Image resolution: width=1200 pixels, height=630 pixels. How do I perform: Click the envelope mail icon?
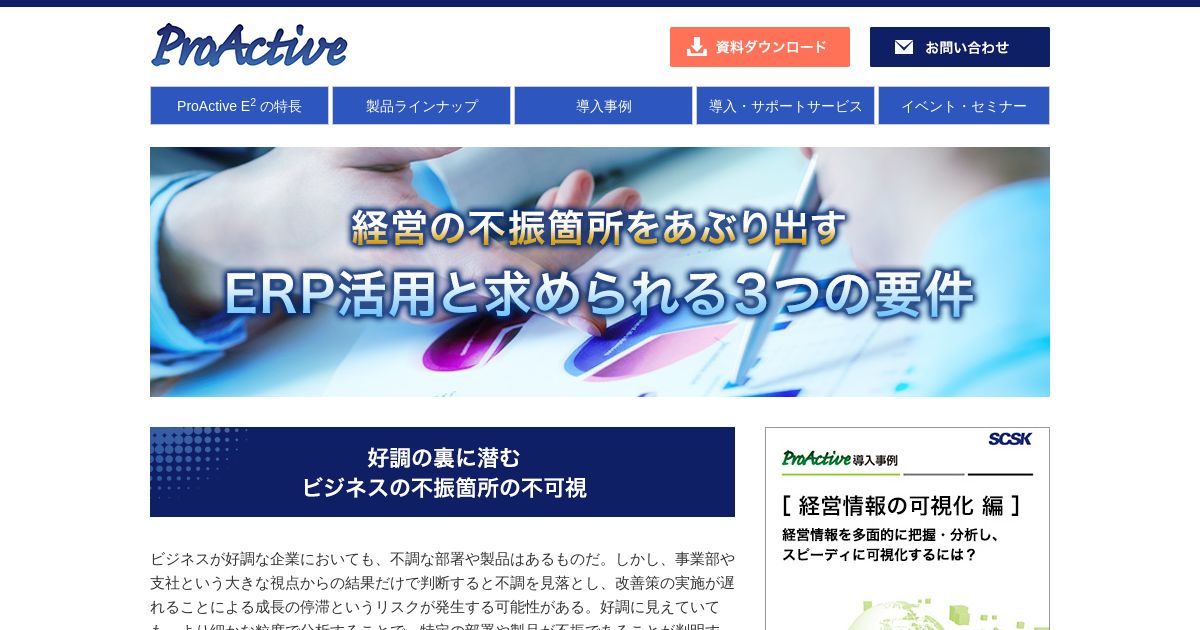[904, 47]
